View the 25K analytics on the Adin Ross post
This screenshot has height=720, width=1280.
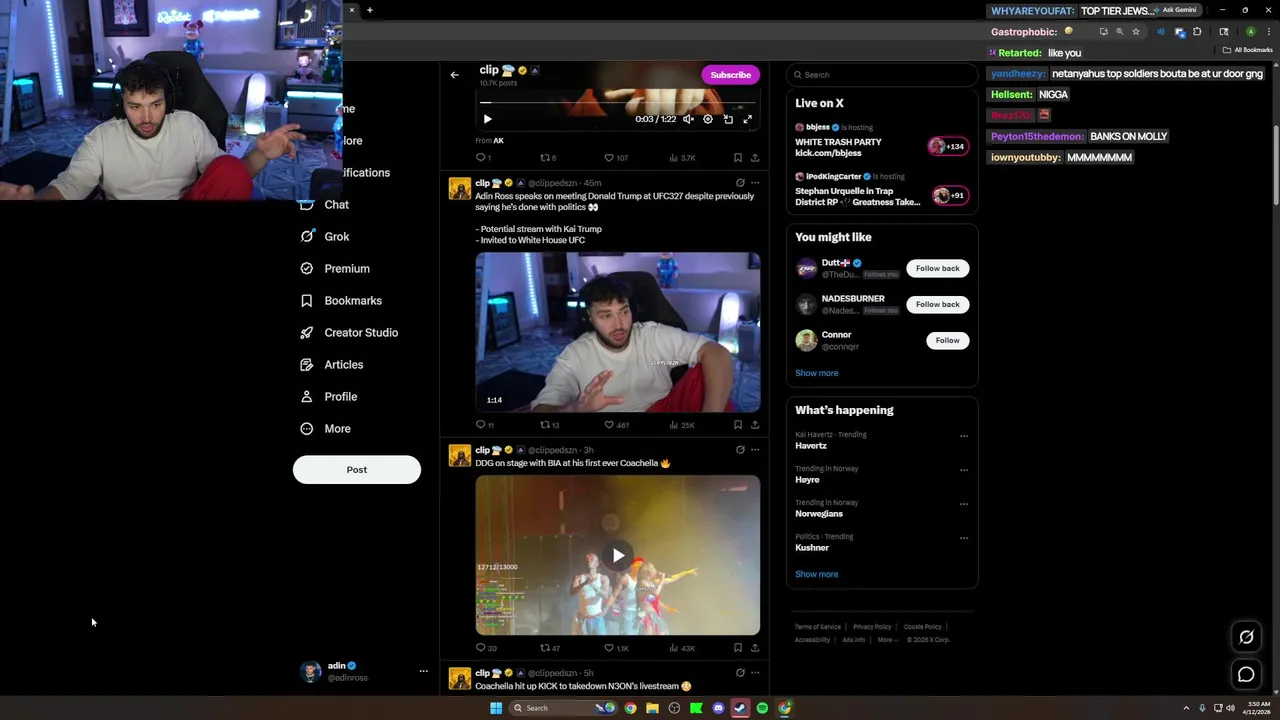click(x=682, y=425)
